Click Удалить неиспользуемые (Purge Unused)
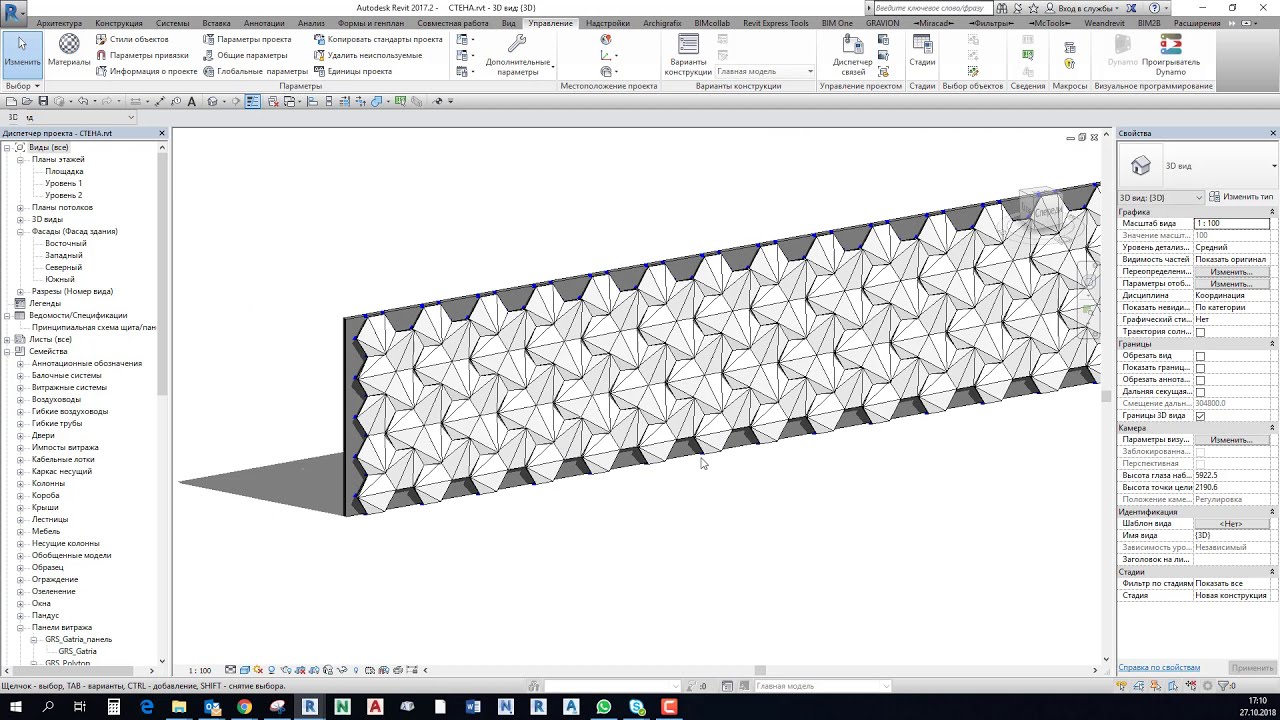The height and width of the screenshot is (720, 1280). point(367,55)
